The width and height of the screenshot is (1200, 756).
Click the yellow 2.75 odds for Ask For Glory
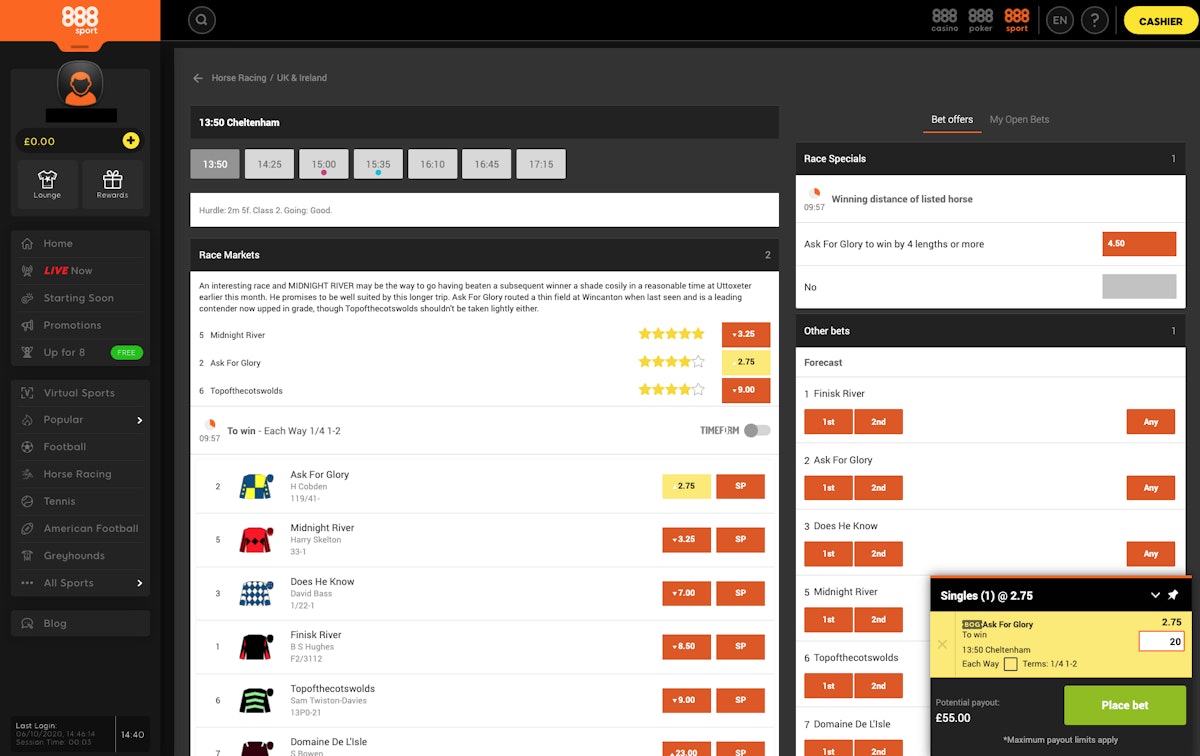click(x=686, y=485)
